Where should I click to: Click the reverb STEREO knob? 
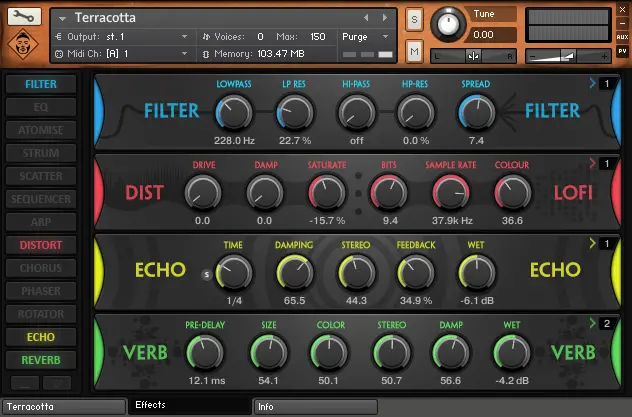(391, 353)
